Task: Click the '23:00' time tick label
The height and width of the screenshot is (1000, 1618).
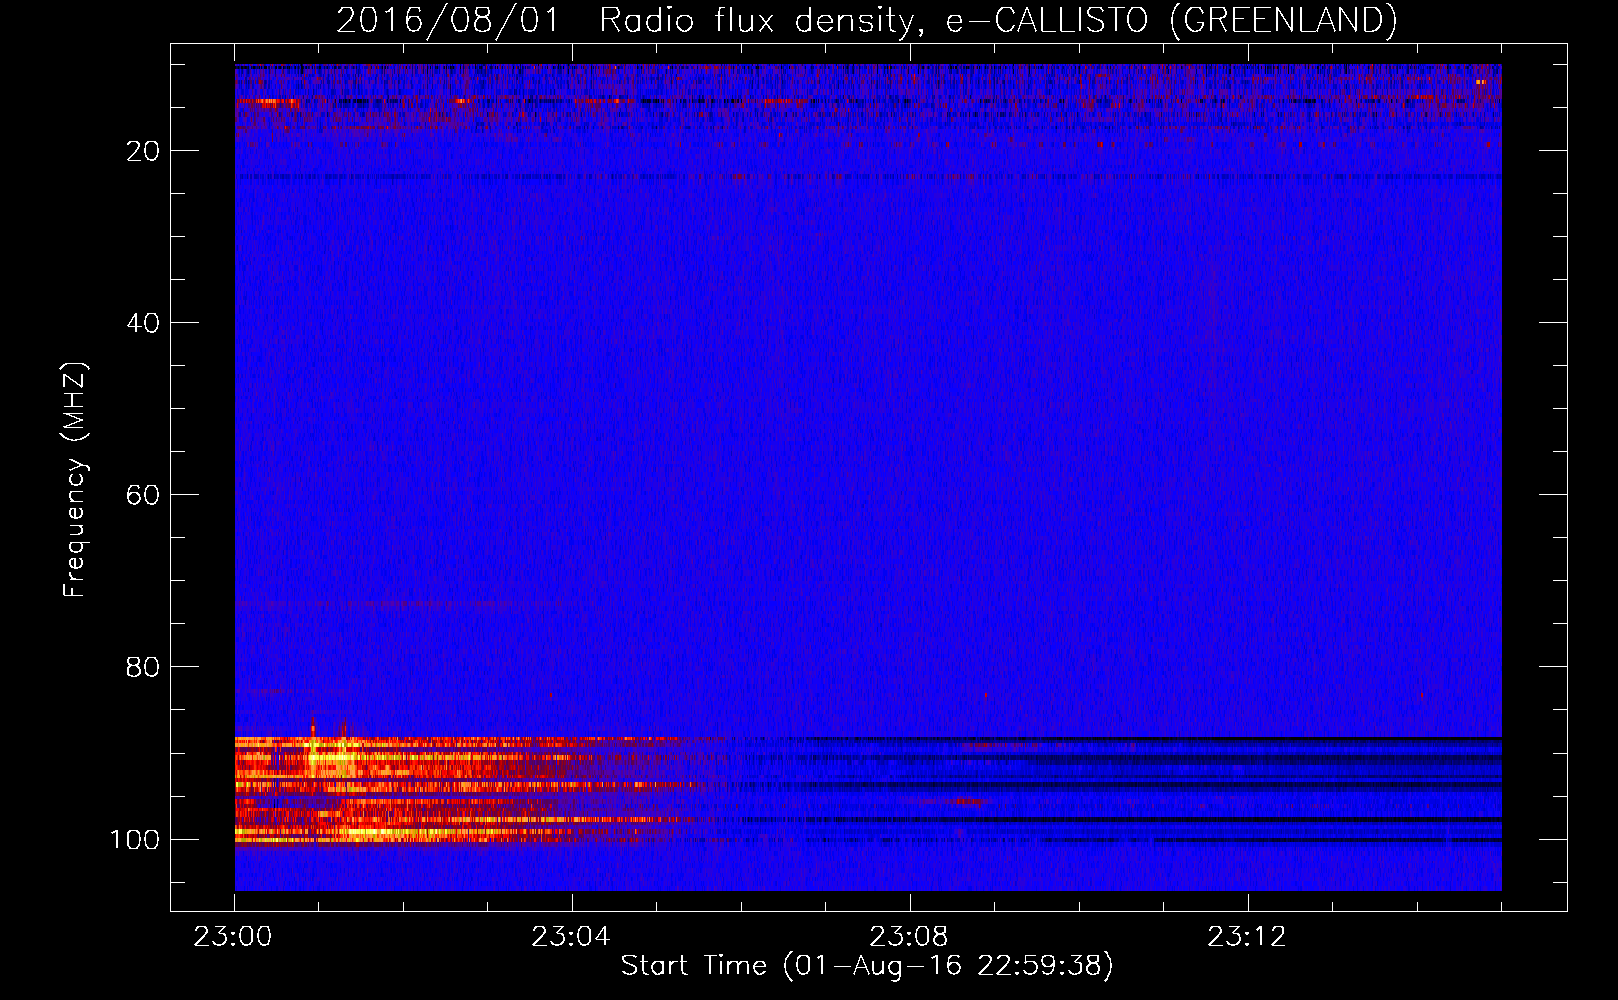Action: pos(234,937)
